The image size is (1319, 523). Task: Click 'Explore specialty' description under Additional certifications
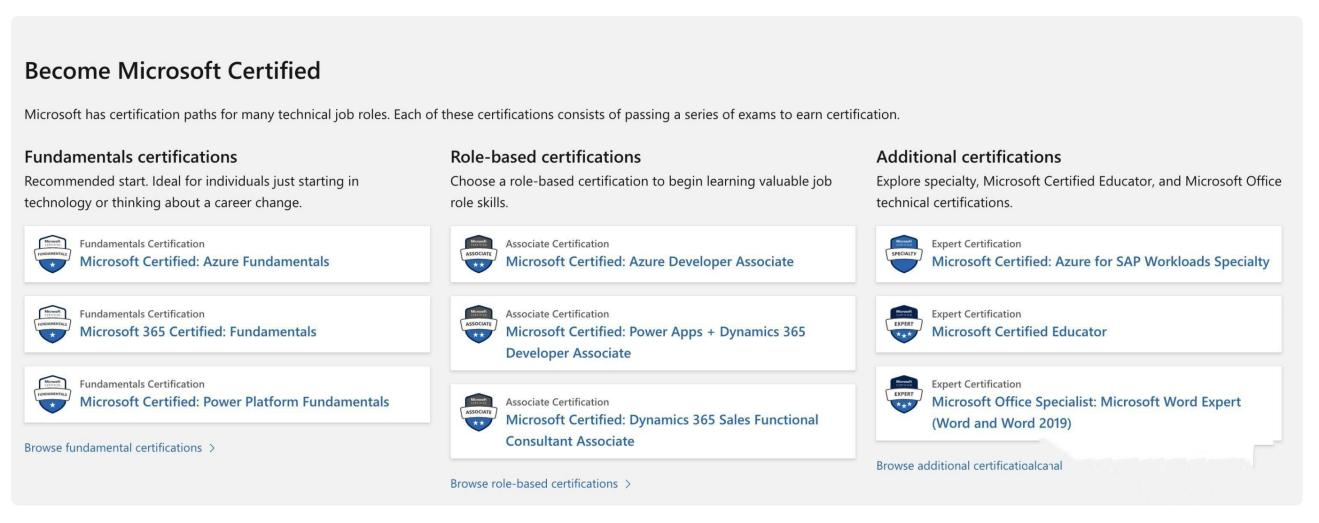pos(1079,191)
